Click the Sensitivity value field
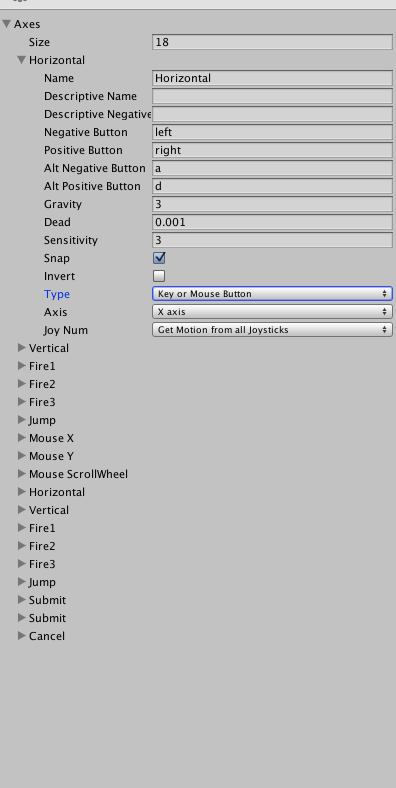Image resolution: width=396 pixels, height=788 pixels. [272, 240]
